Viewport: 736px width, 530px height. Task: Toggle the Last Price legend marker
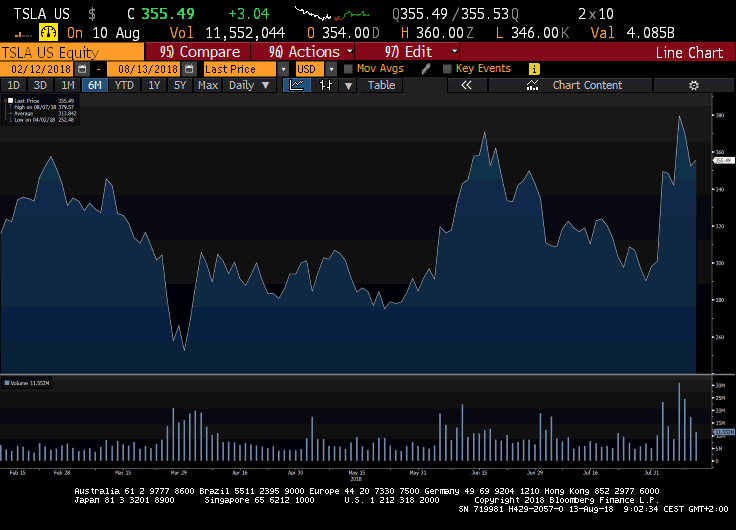pos(10,100)
